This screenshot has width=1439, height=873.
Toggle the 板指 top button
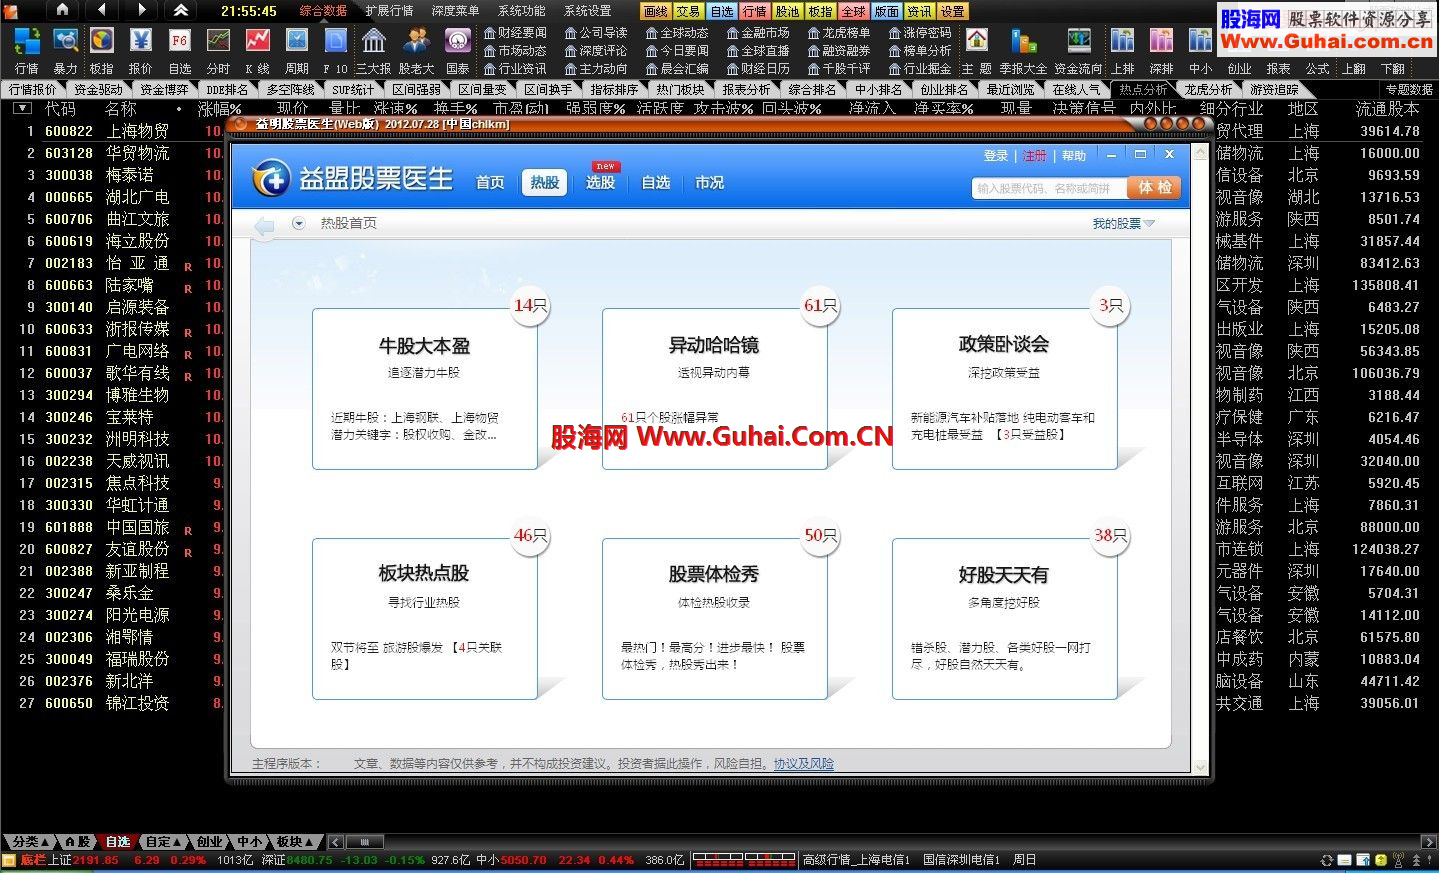pyautogui.click(x=820, y=11)
